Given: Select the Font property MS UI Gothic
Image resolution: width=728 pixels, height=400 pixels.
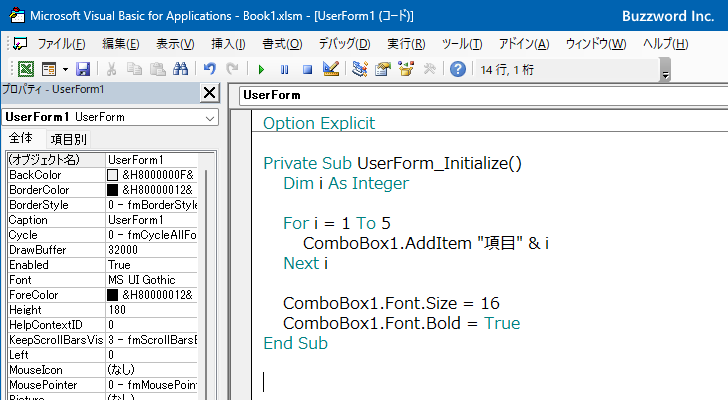Looking at the screenshot, I should point(142,280).
